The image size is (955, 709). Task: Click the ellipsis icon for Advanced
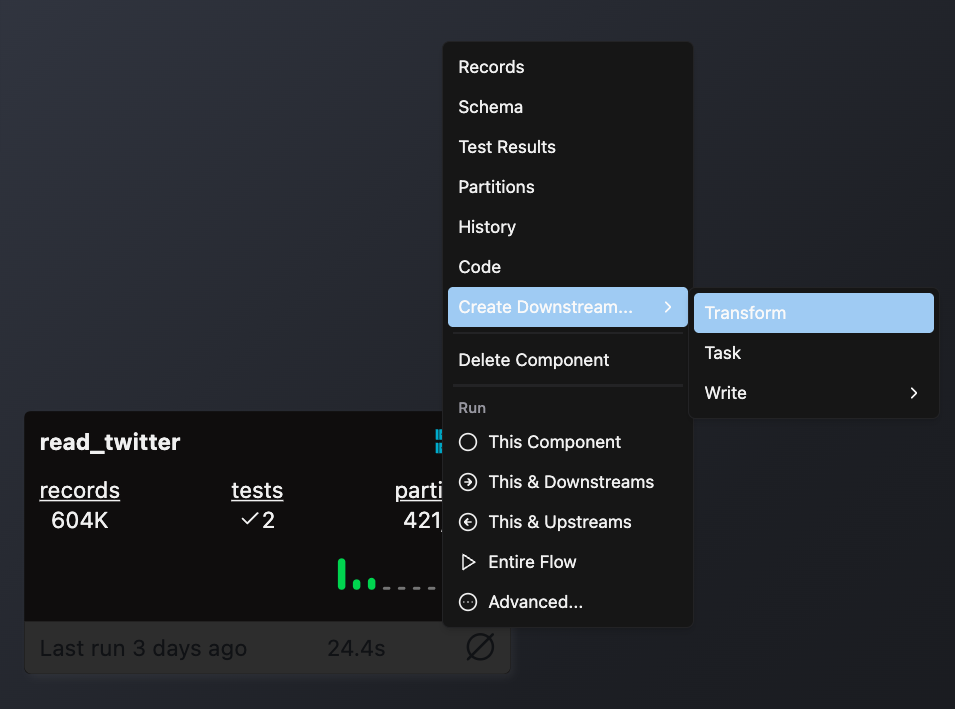pos(468,602)
